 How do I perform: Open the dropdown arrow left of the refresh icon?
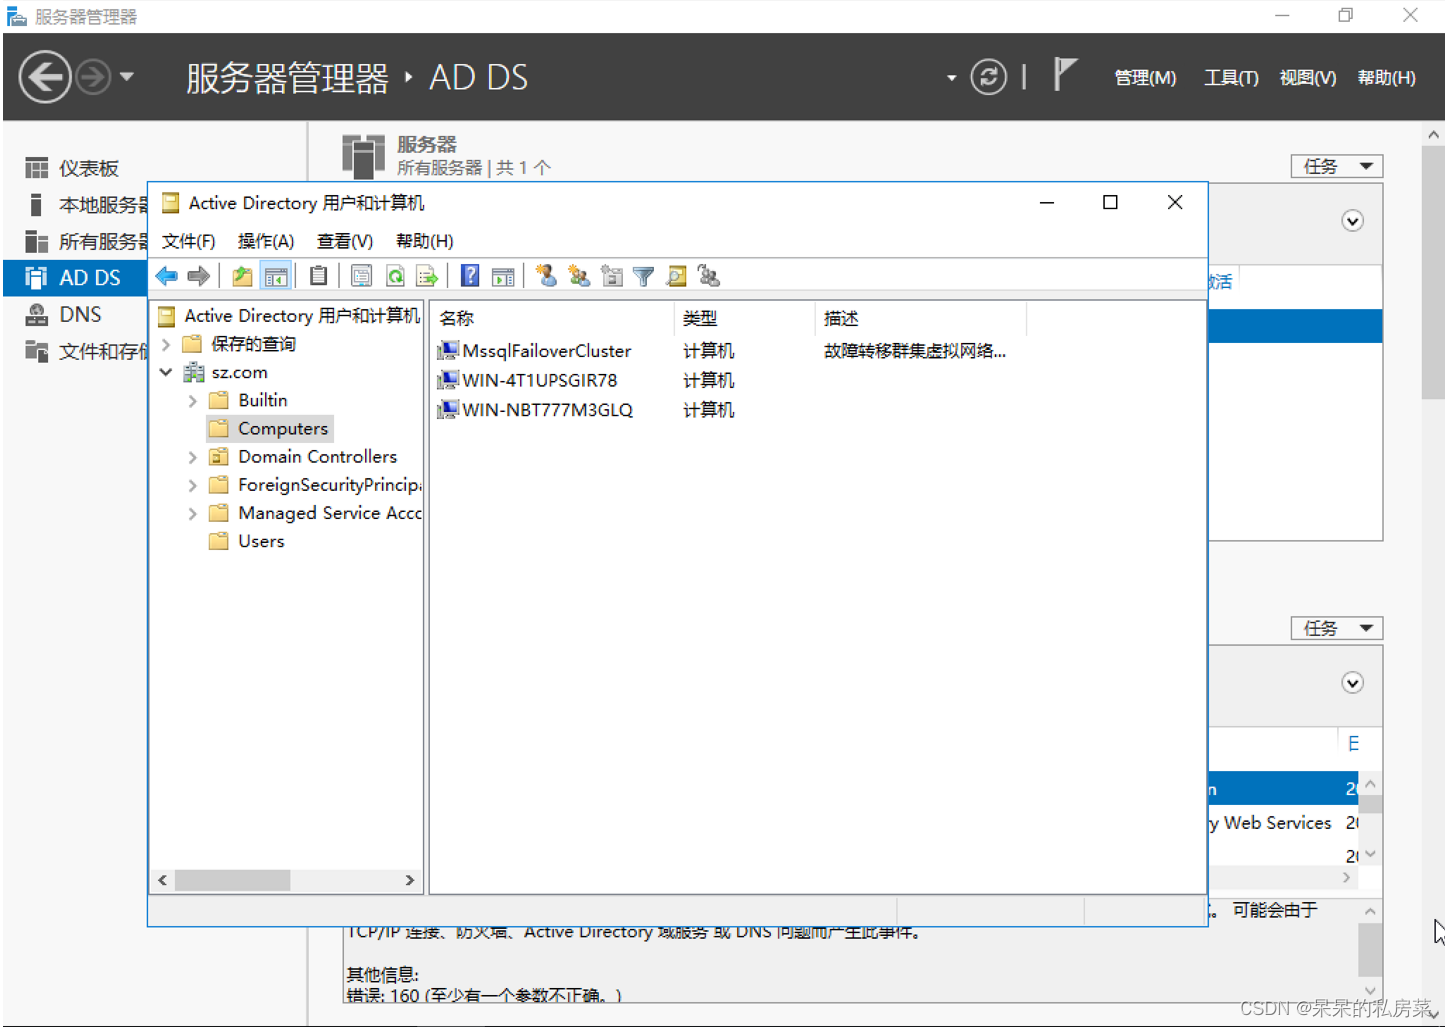tap(951, 78)
